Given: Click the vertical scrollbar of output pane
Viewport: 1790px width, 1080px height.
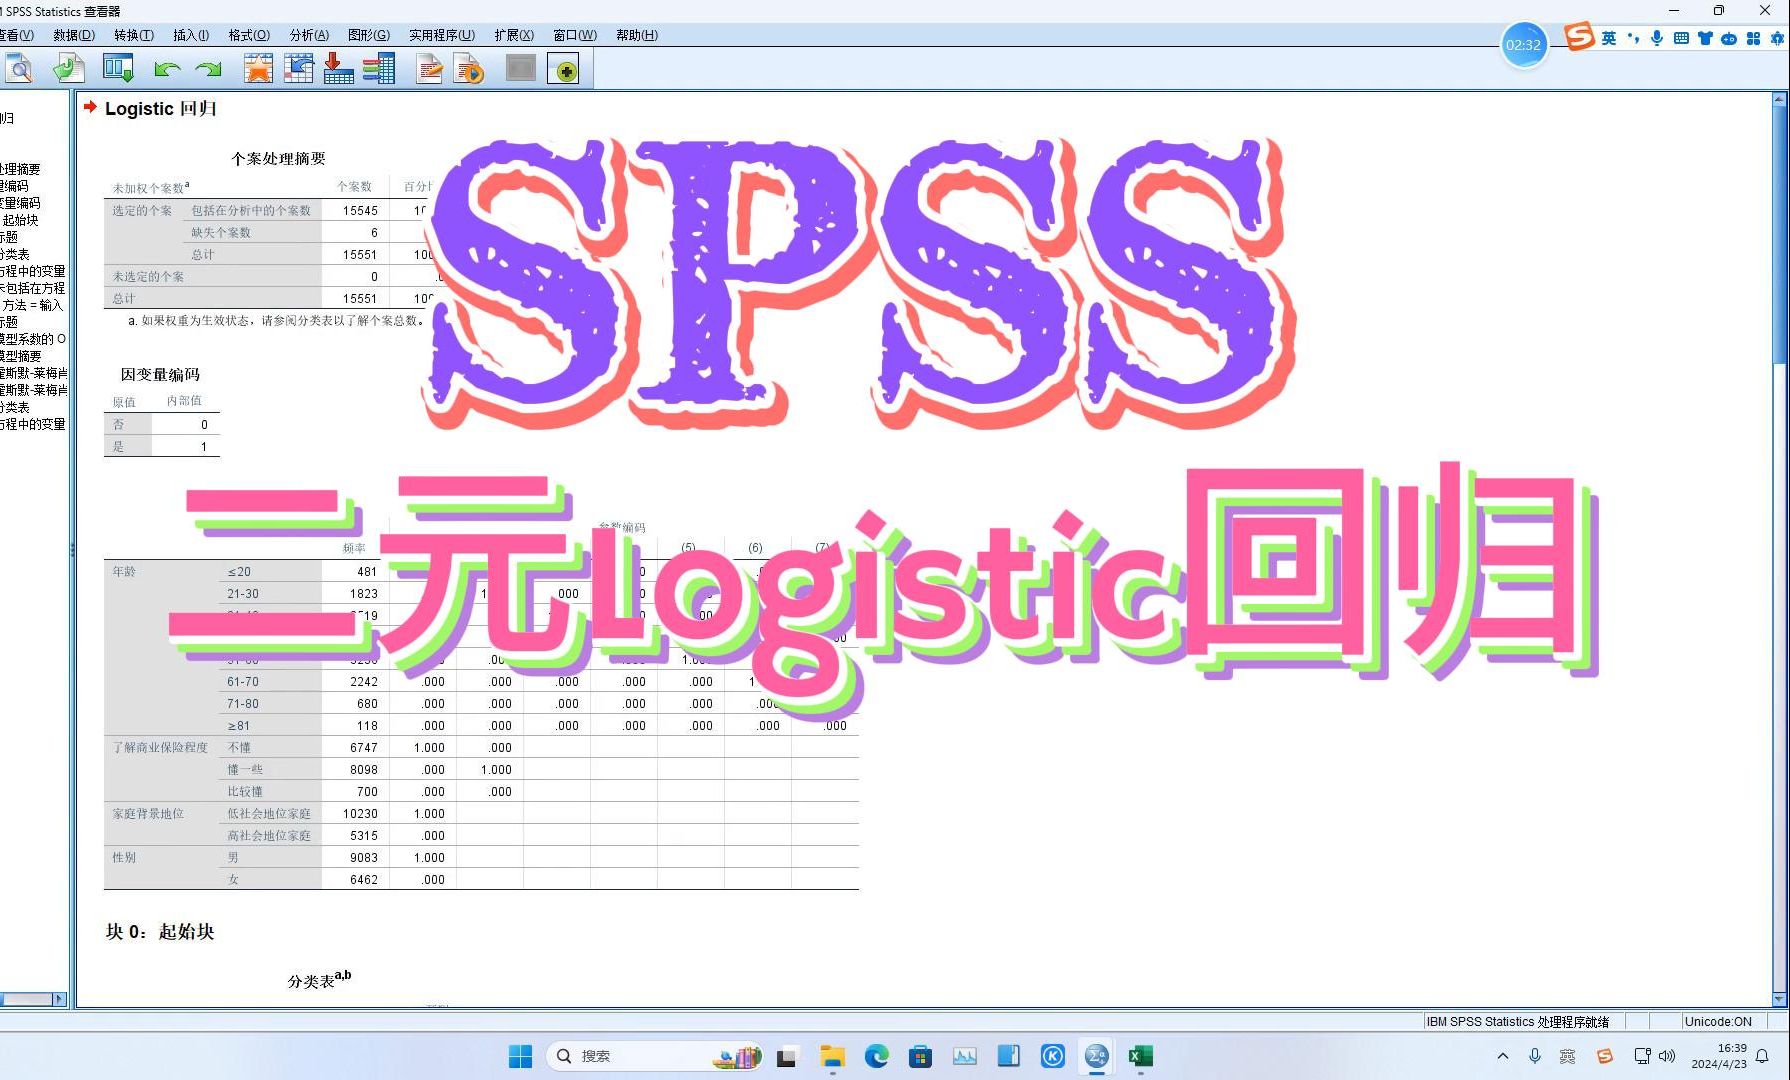Looking at the screenshot, I should pyautogui.click(x=1779, y=235).
